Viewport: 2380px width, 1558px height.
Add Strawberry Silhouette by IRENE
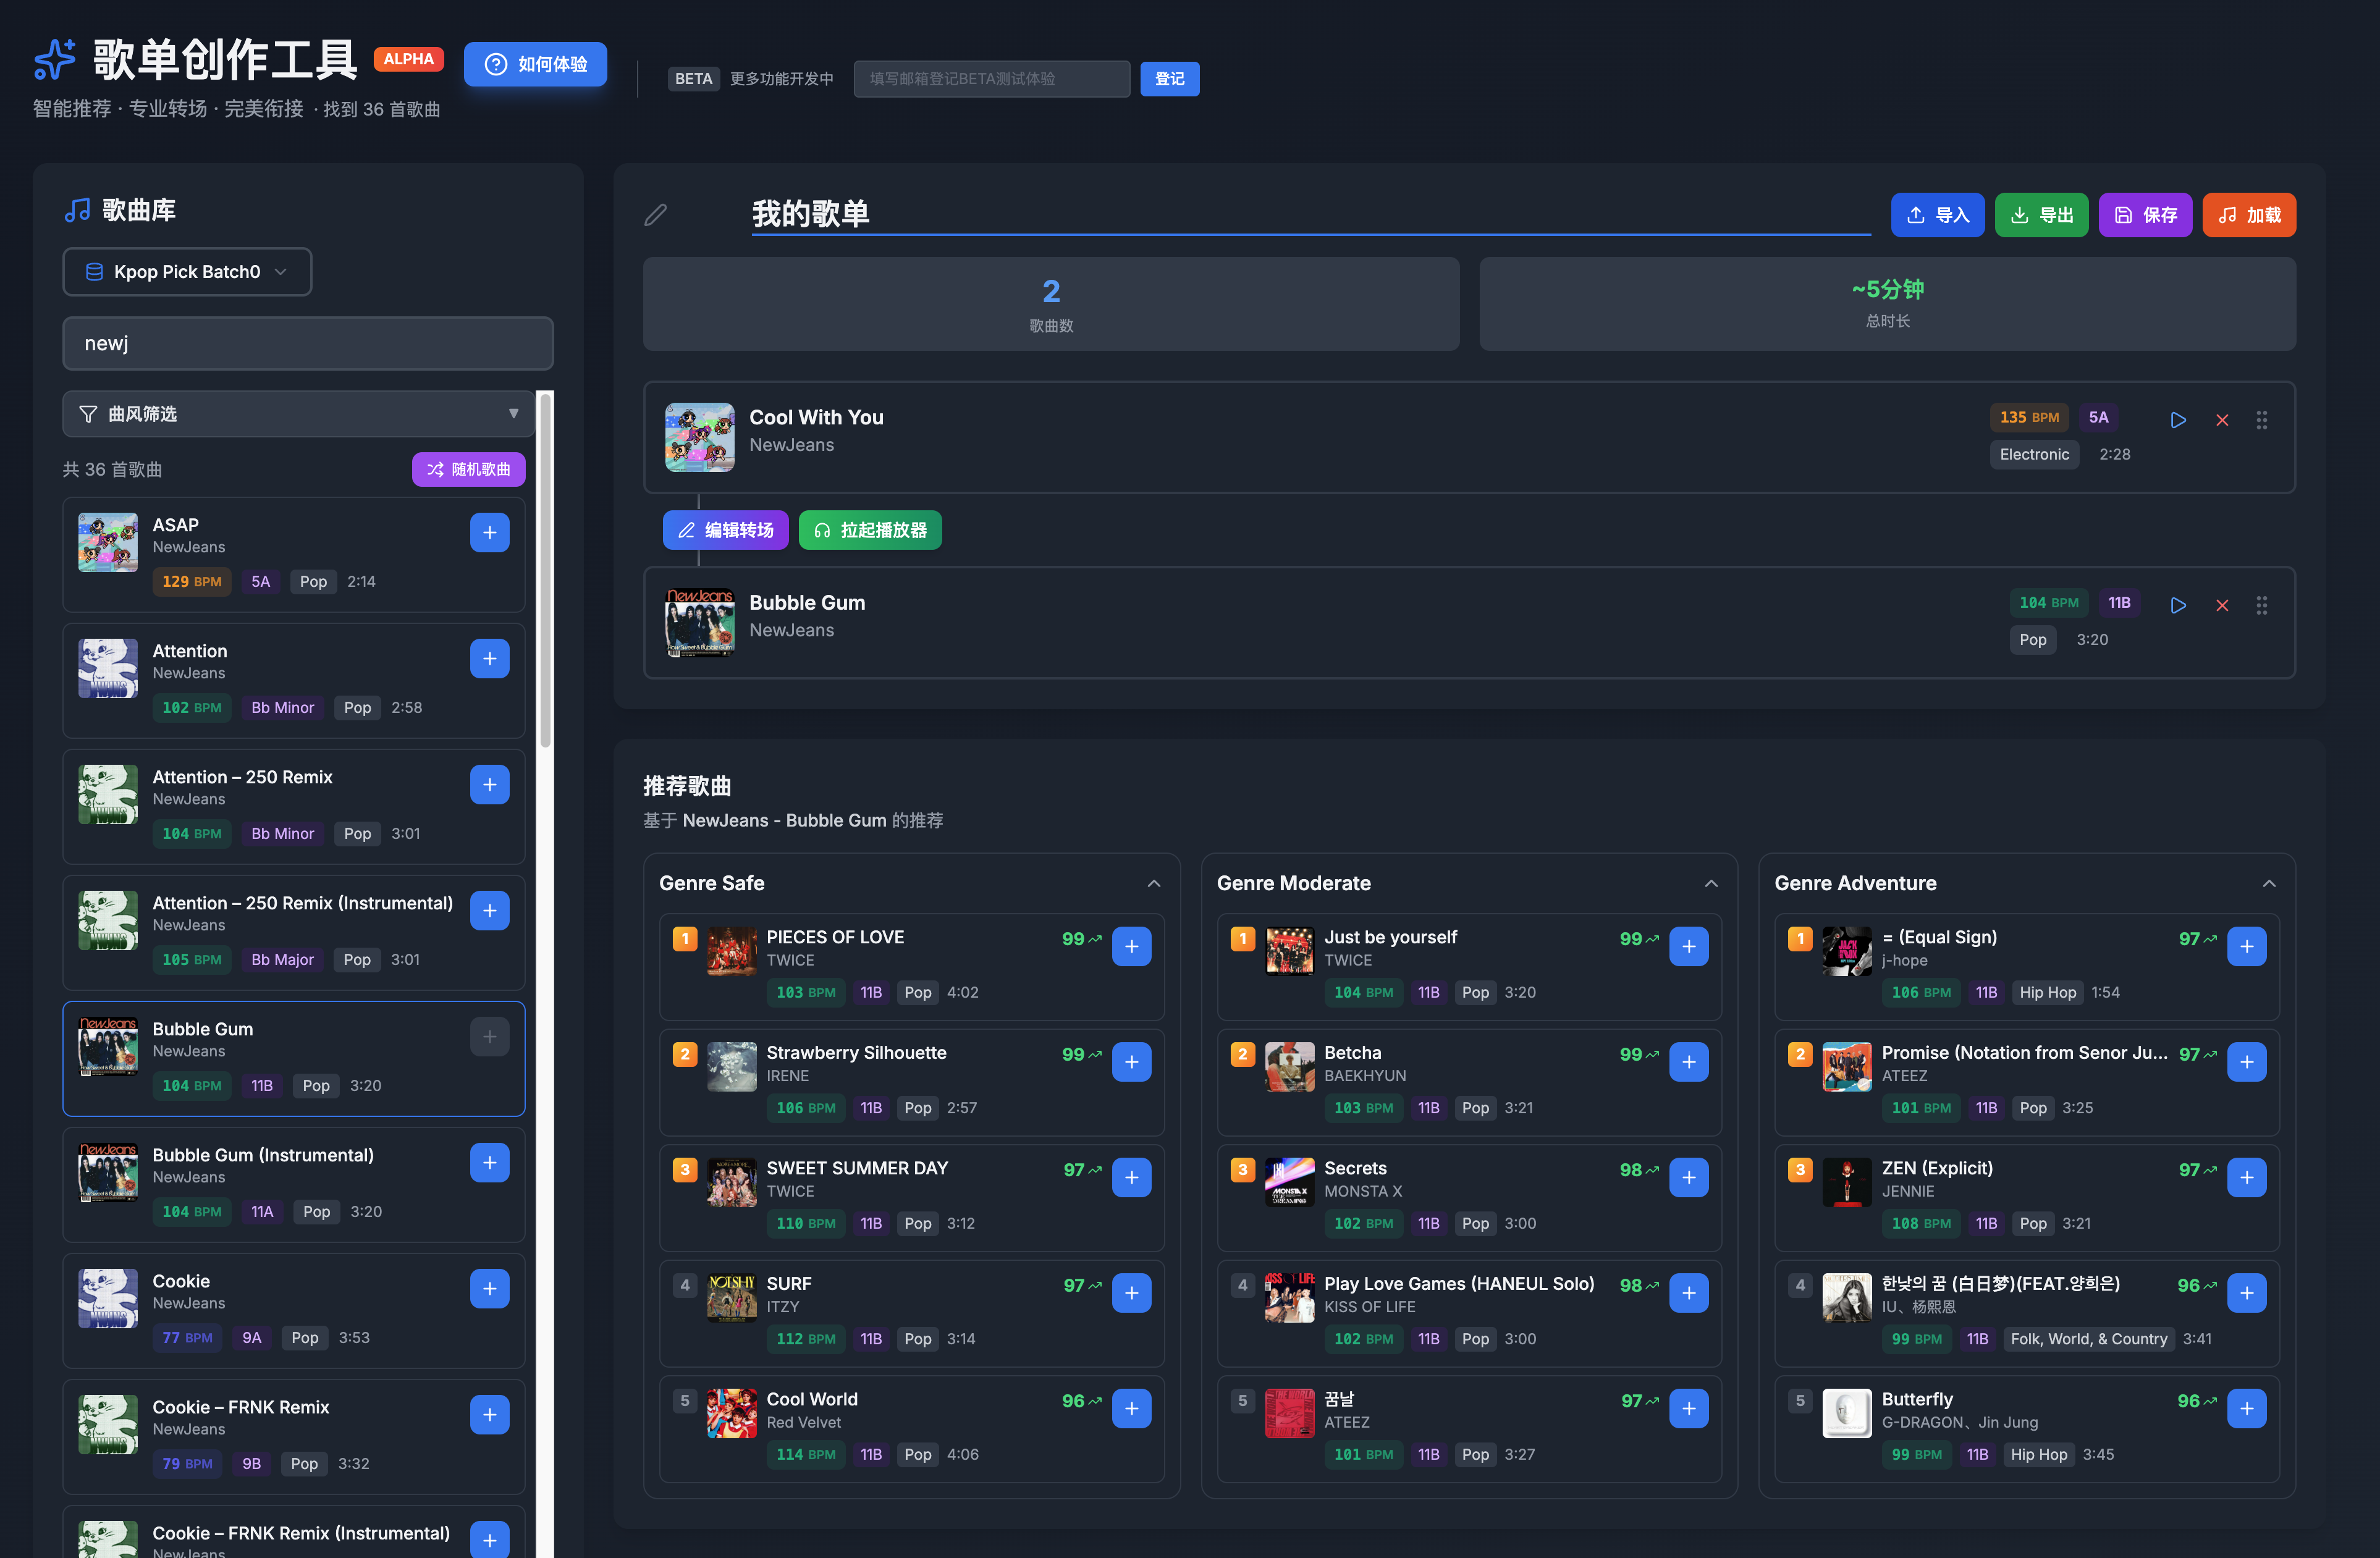(x=1132, y=1062)
